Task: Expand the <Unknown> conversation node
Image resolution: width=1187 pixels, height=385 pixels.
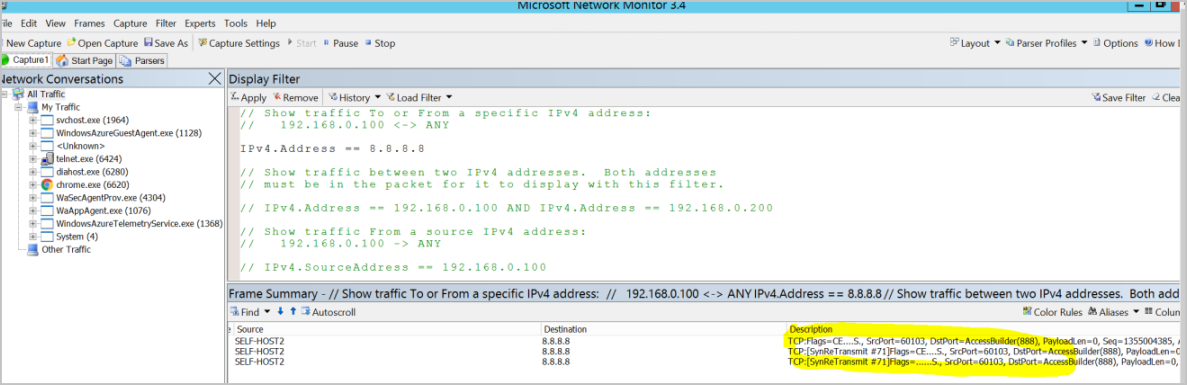Action: click(x=33, y=146)
